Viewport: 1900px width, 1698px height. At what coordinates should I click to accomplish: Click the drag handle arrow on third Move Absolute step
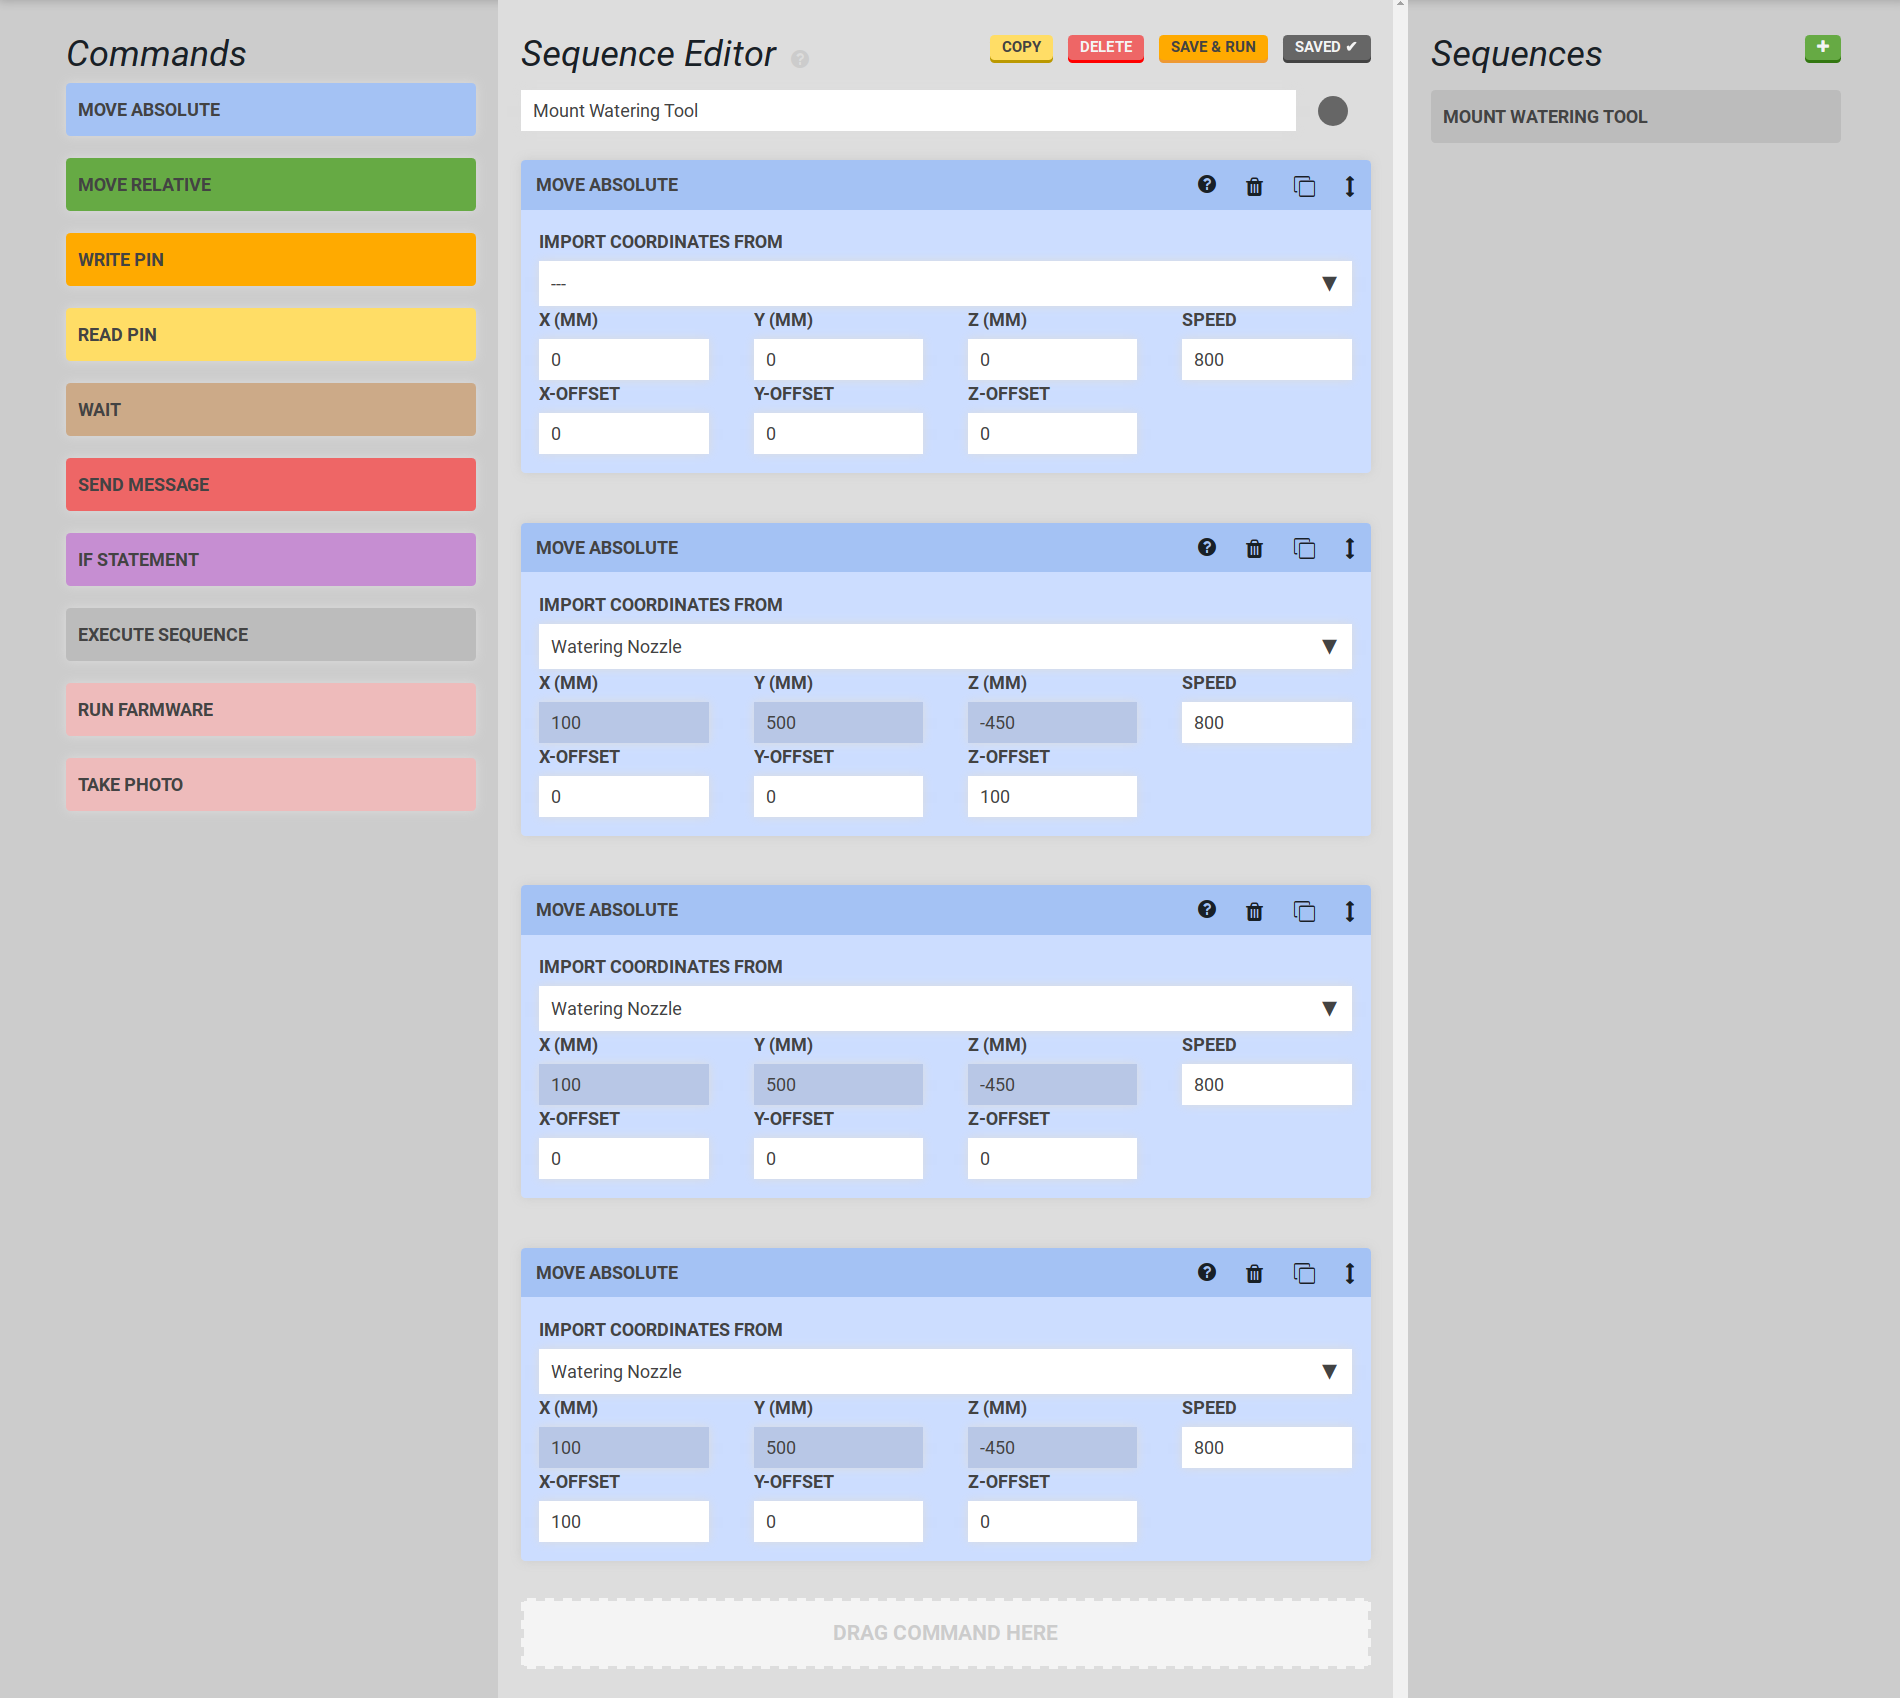(x=1349, y=911)
